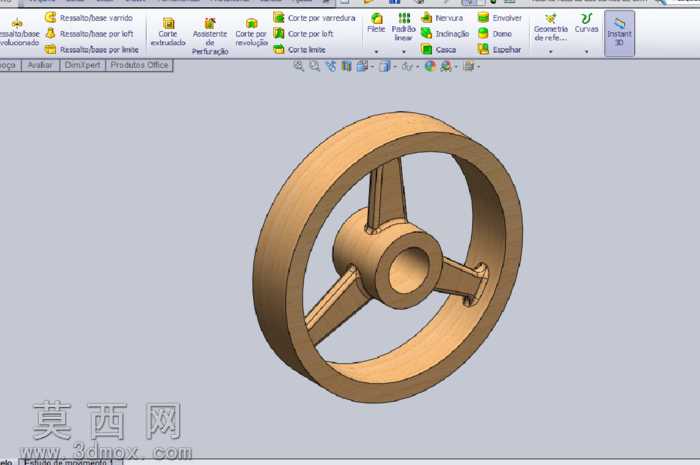Expand the dropdown arrow under Padrão linear
700x465 pixels.
coord(404,52)
